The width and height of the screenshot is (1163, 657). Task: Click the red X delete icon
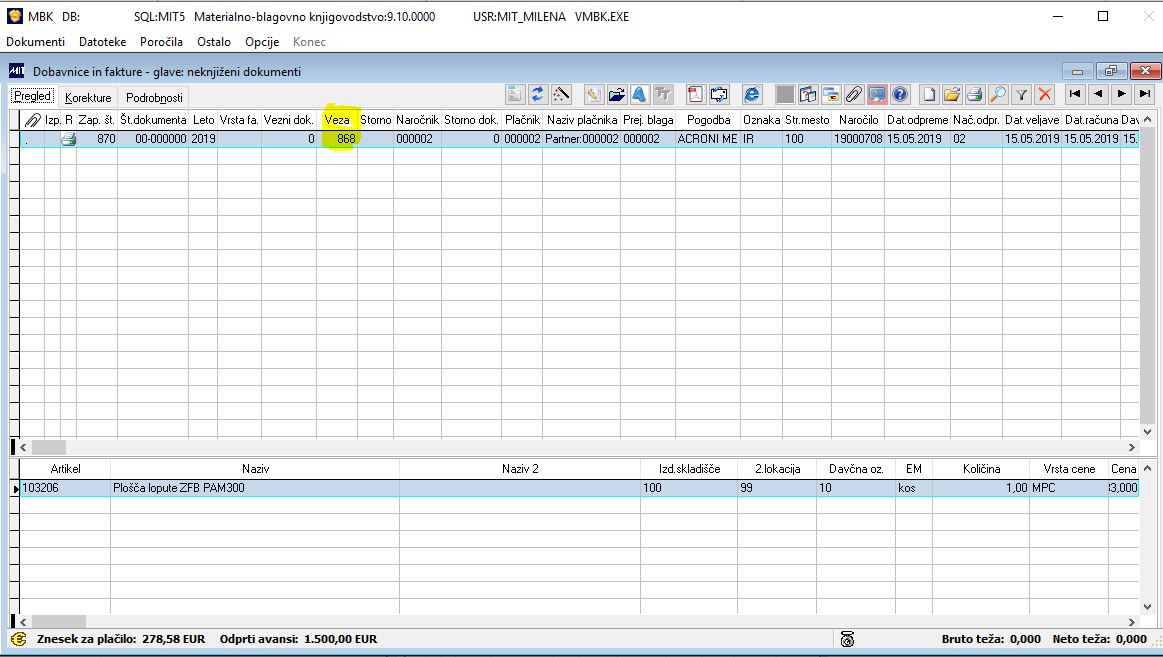[1045, 94]
